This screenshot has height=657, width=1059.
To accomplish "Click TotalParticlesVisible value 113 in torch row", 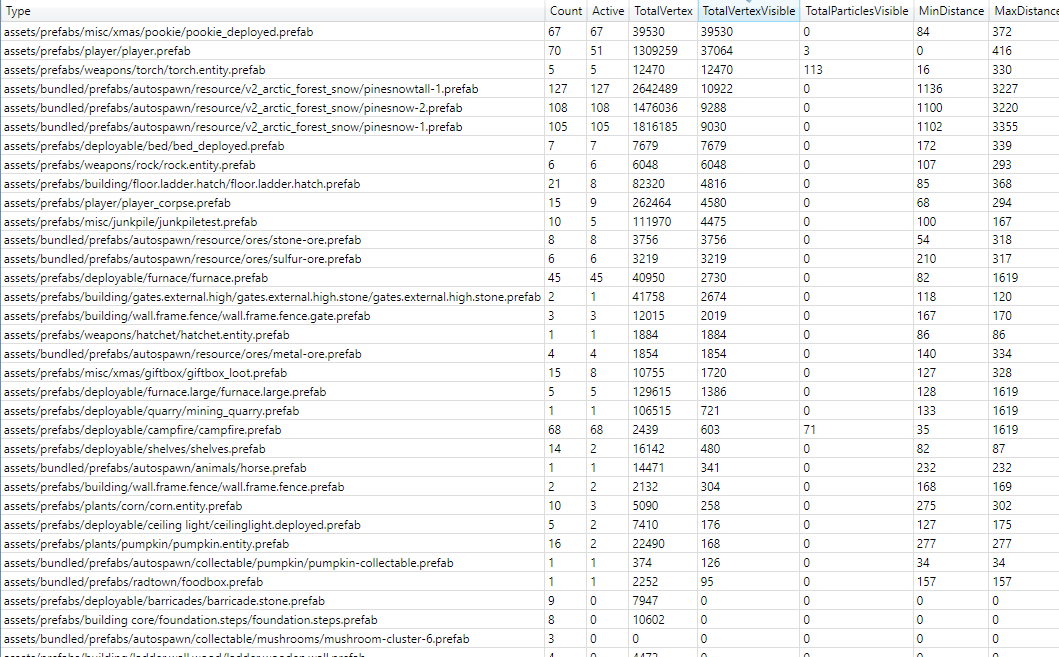I will tap(812, 70).
